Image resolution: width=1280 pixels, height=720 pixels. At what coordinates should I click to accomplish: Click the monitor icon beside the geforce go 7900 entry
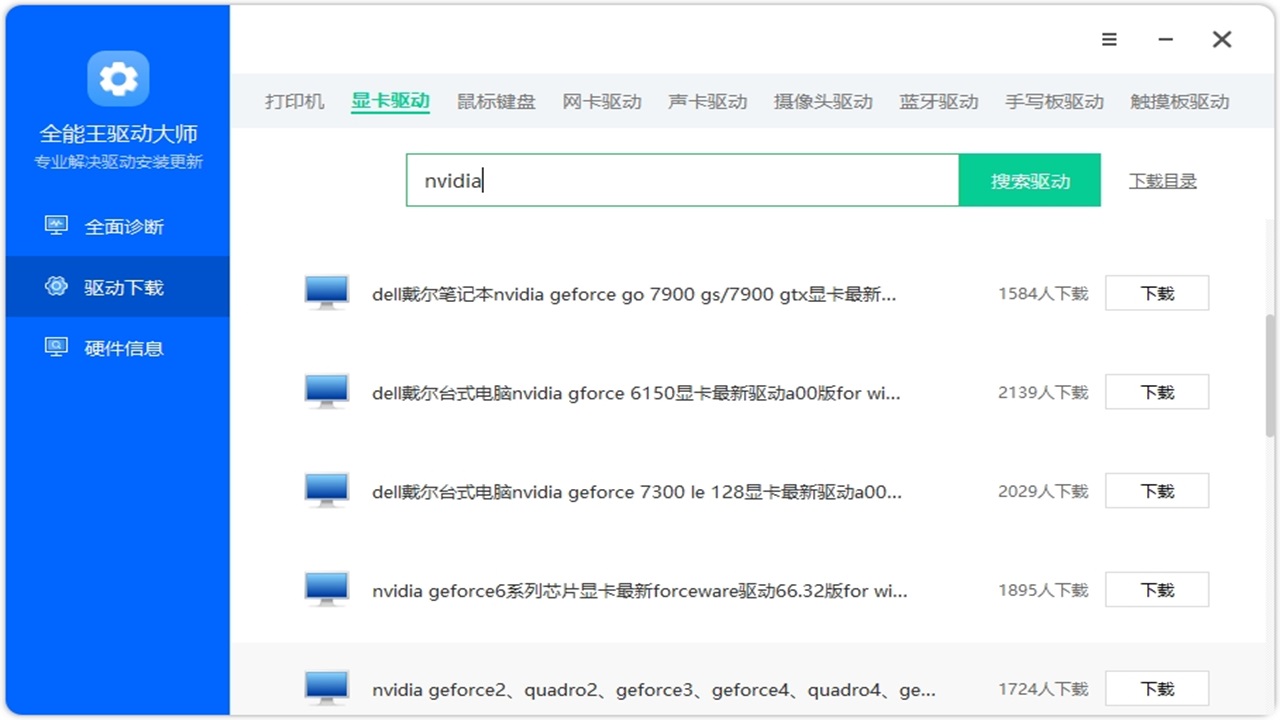click(x=326, y=292)
